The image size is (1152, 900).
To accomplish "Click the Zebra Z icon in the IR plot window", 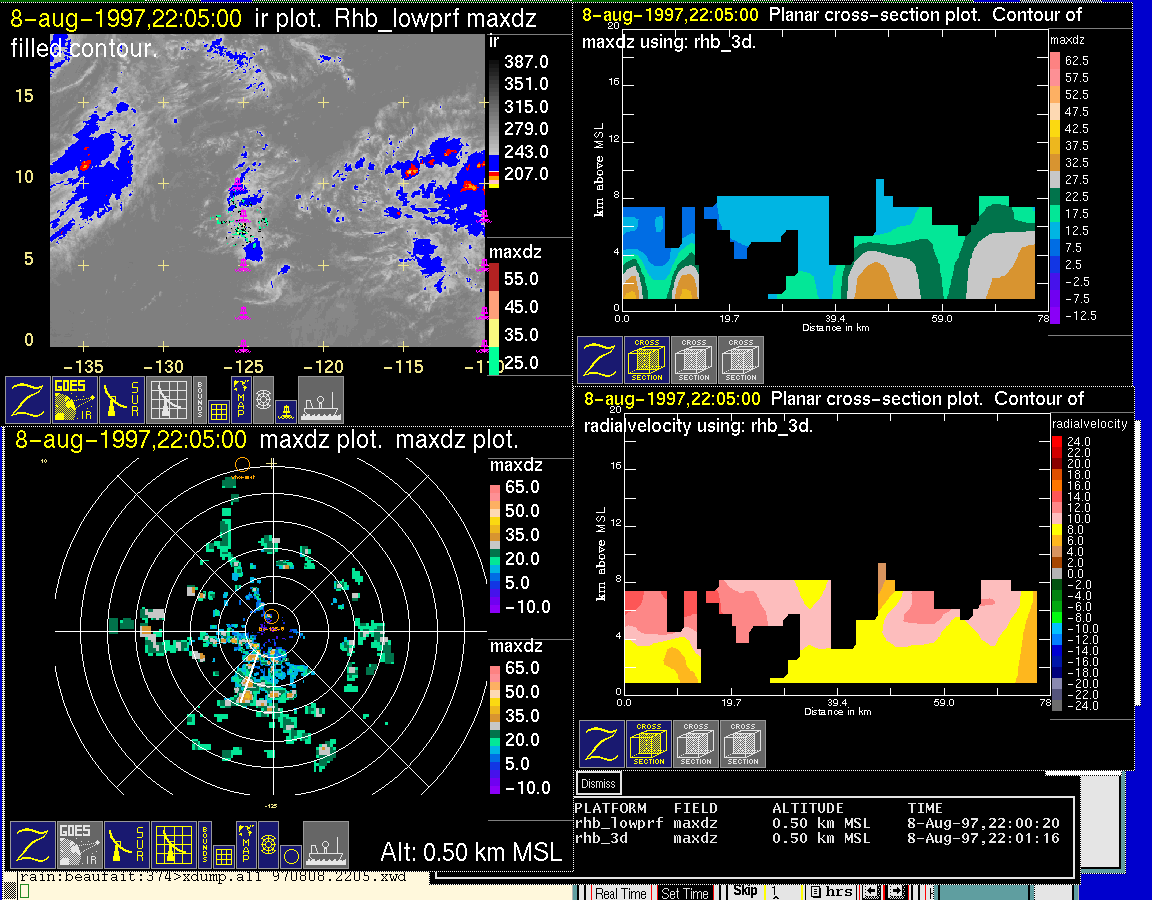I will (x=29, y=400).
